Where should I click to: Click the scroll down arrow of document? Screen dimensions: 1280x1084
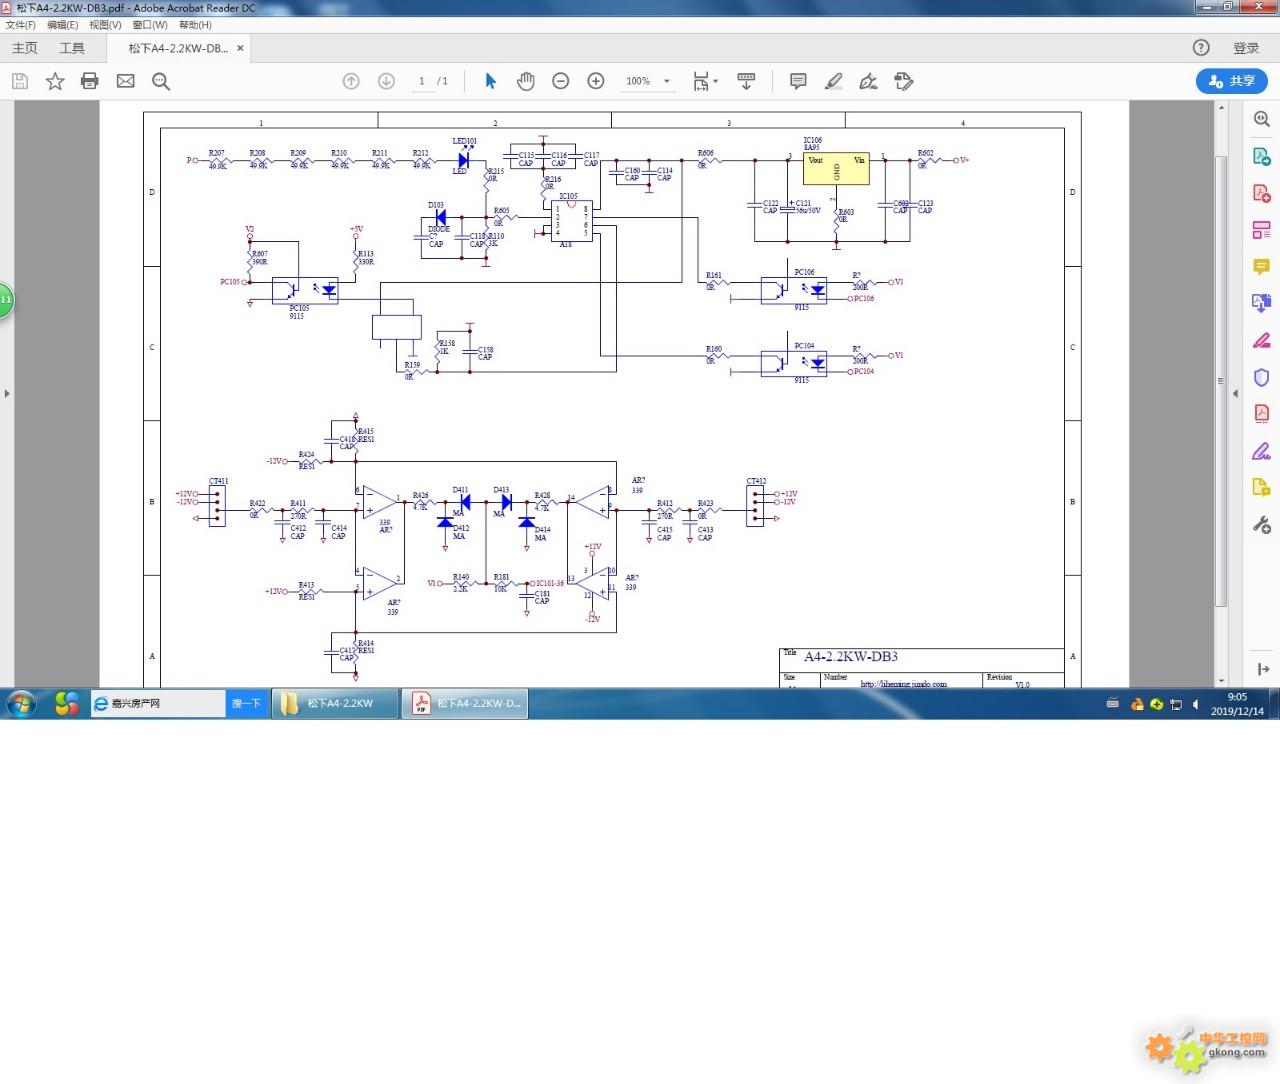pyautogui.click(x=1221, y=680)
